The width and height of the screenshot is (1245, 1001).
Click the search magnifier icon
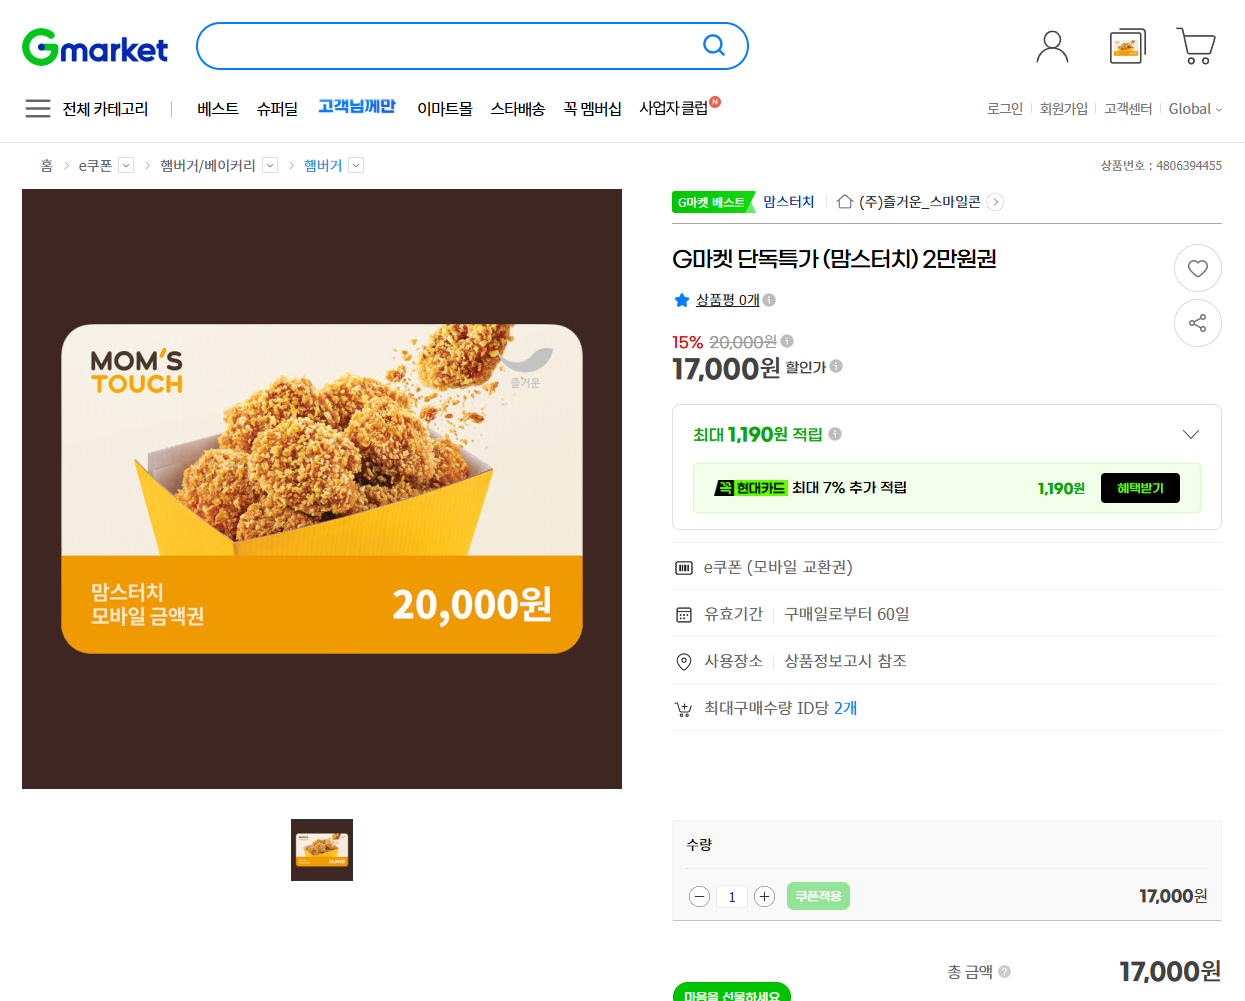pyautogui.click(x=714, y=45)
